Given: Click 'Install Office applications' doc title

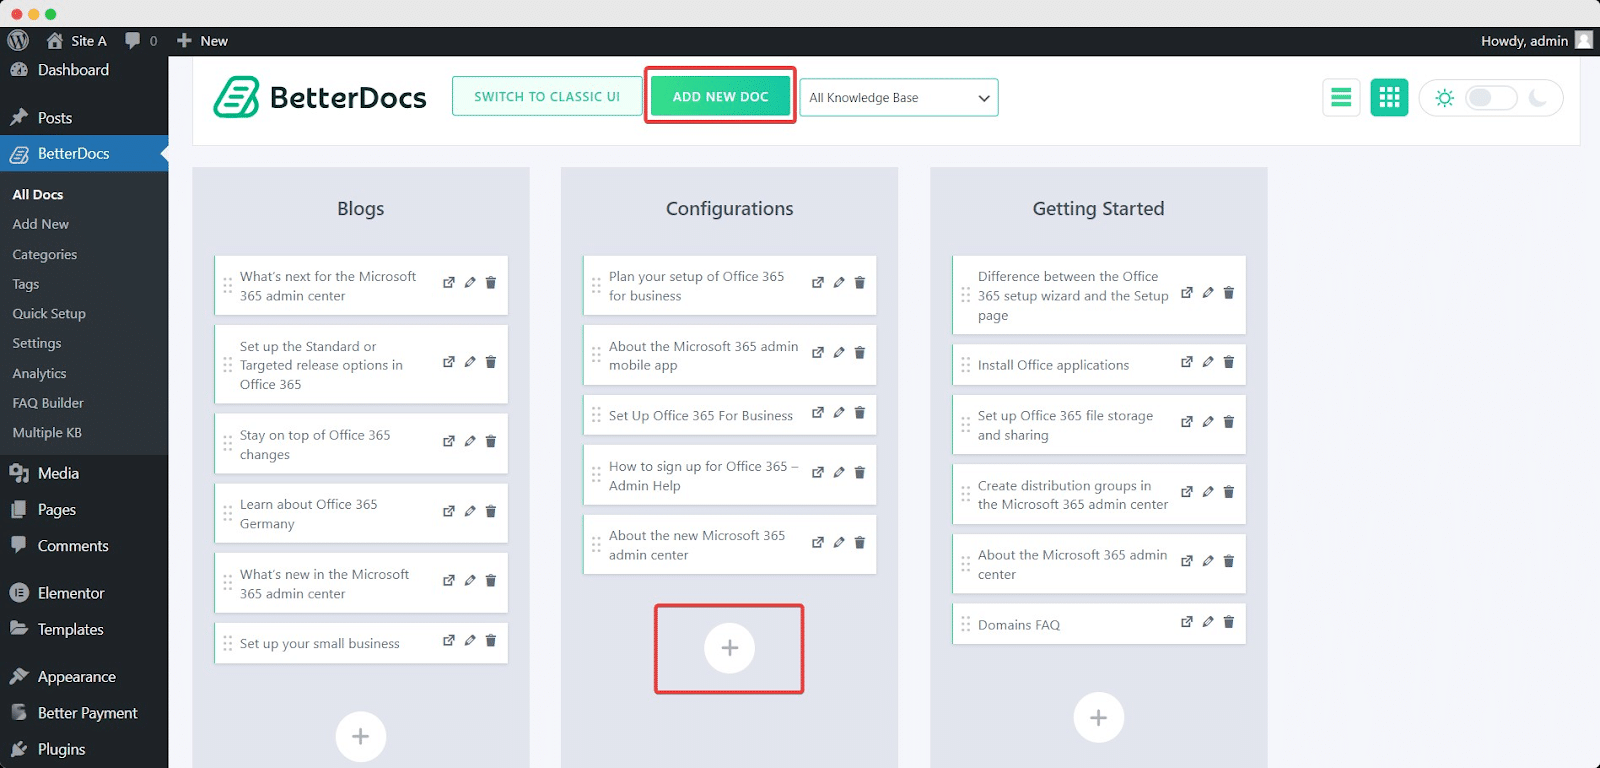Looking at the screenshot, I should tap(1053, 365).
